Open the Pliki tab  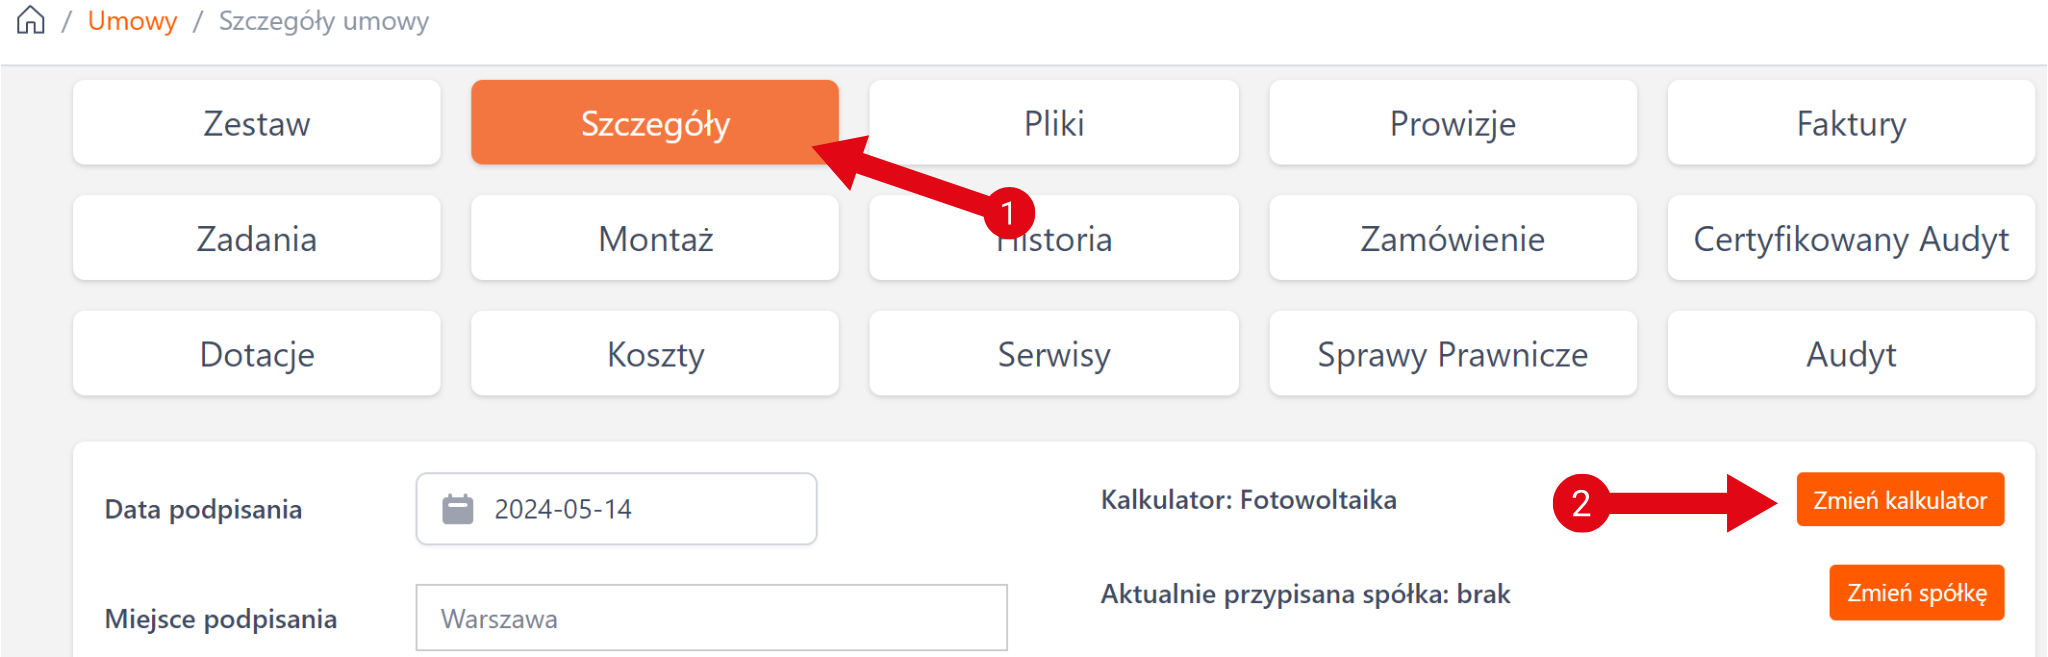(x=1053, y=123)
